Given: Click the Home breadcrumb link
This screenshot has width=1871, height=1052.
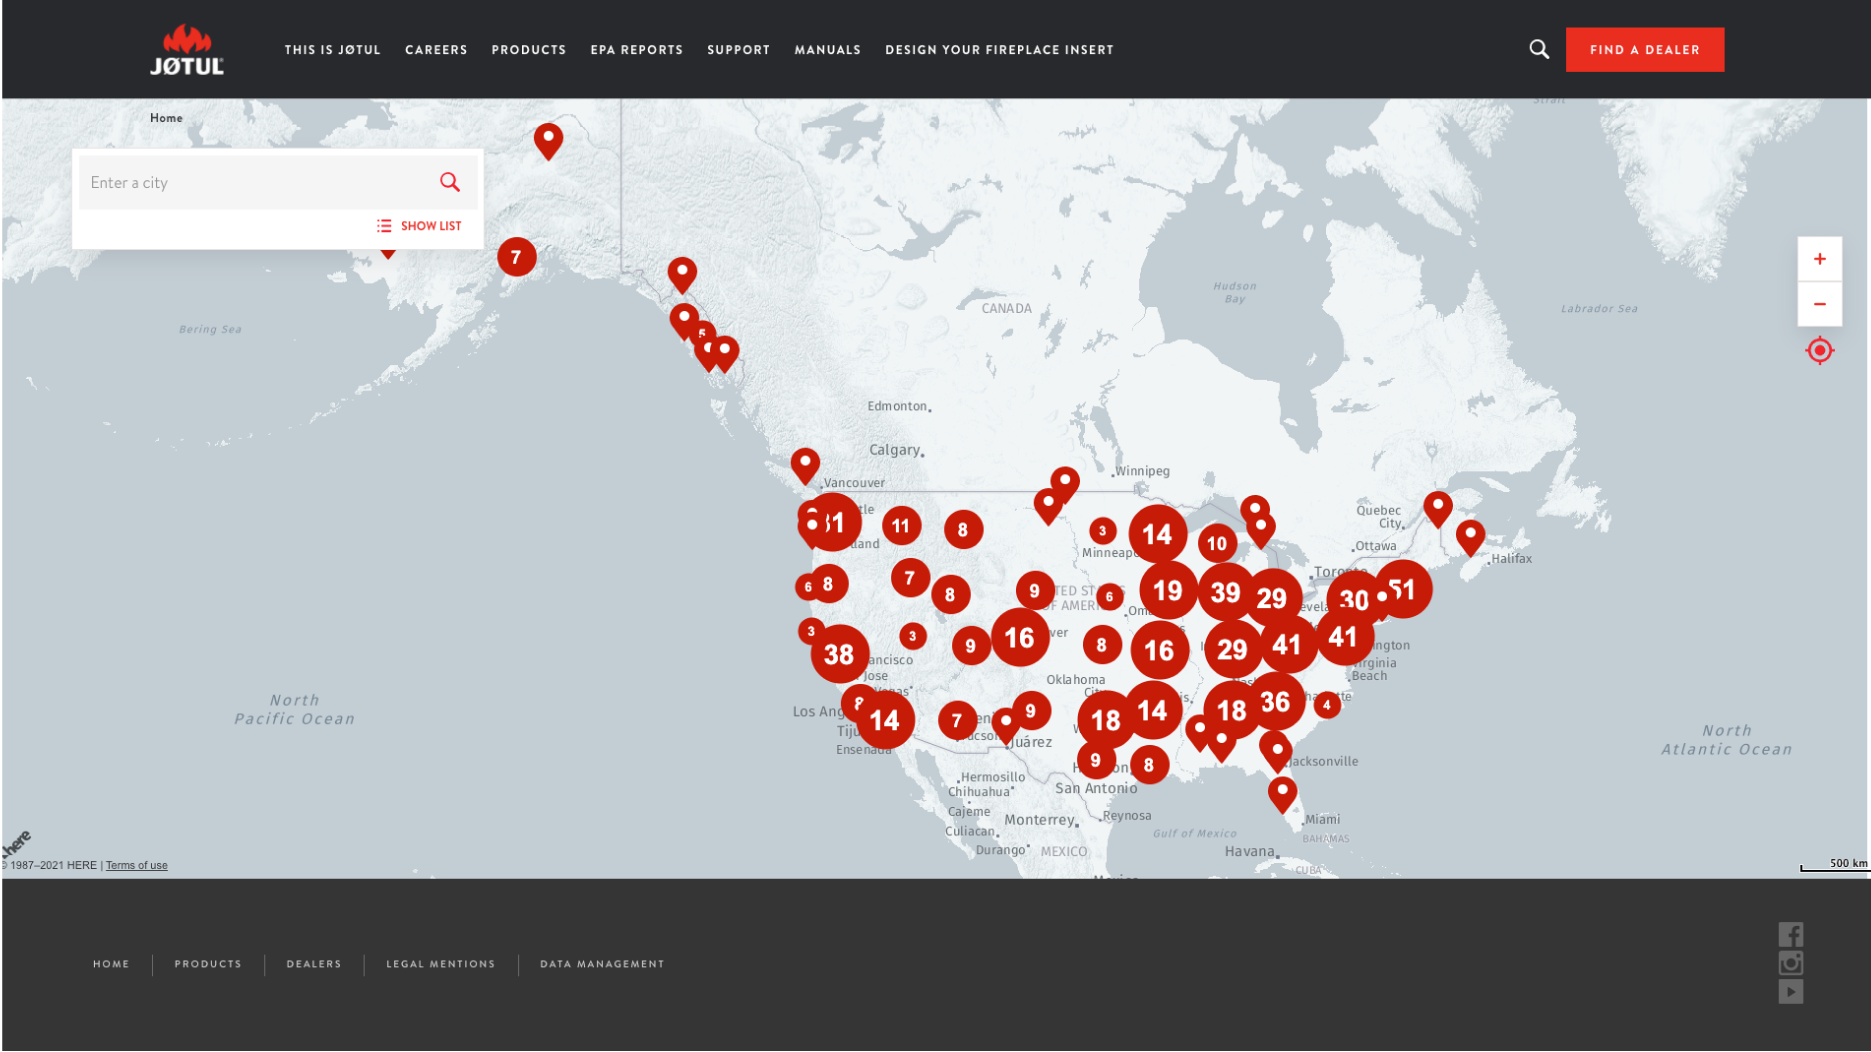Looking at the screenshot, I should (166, 118).
